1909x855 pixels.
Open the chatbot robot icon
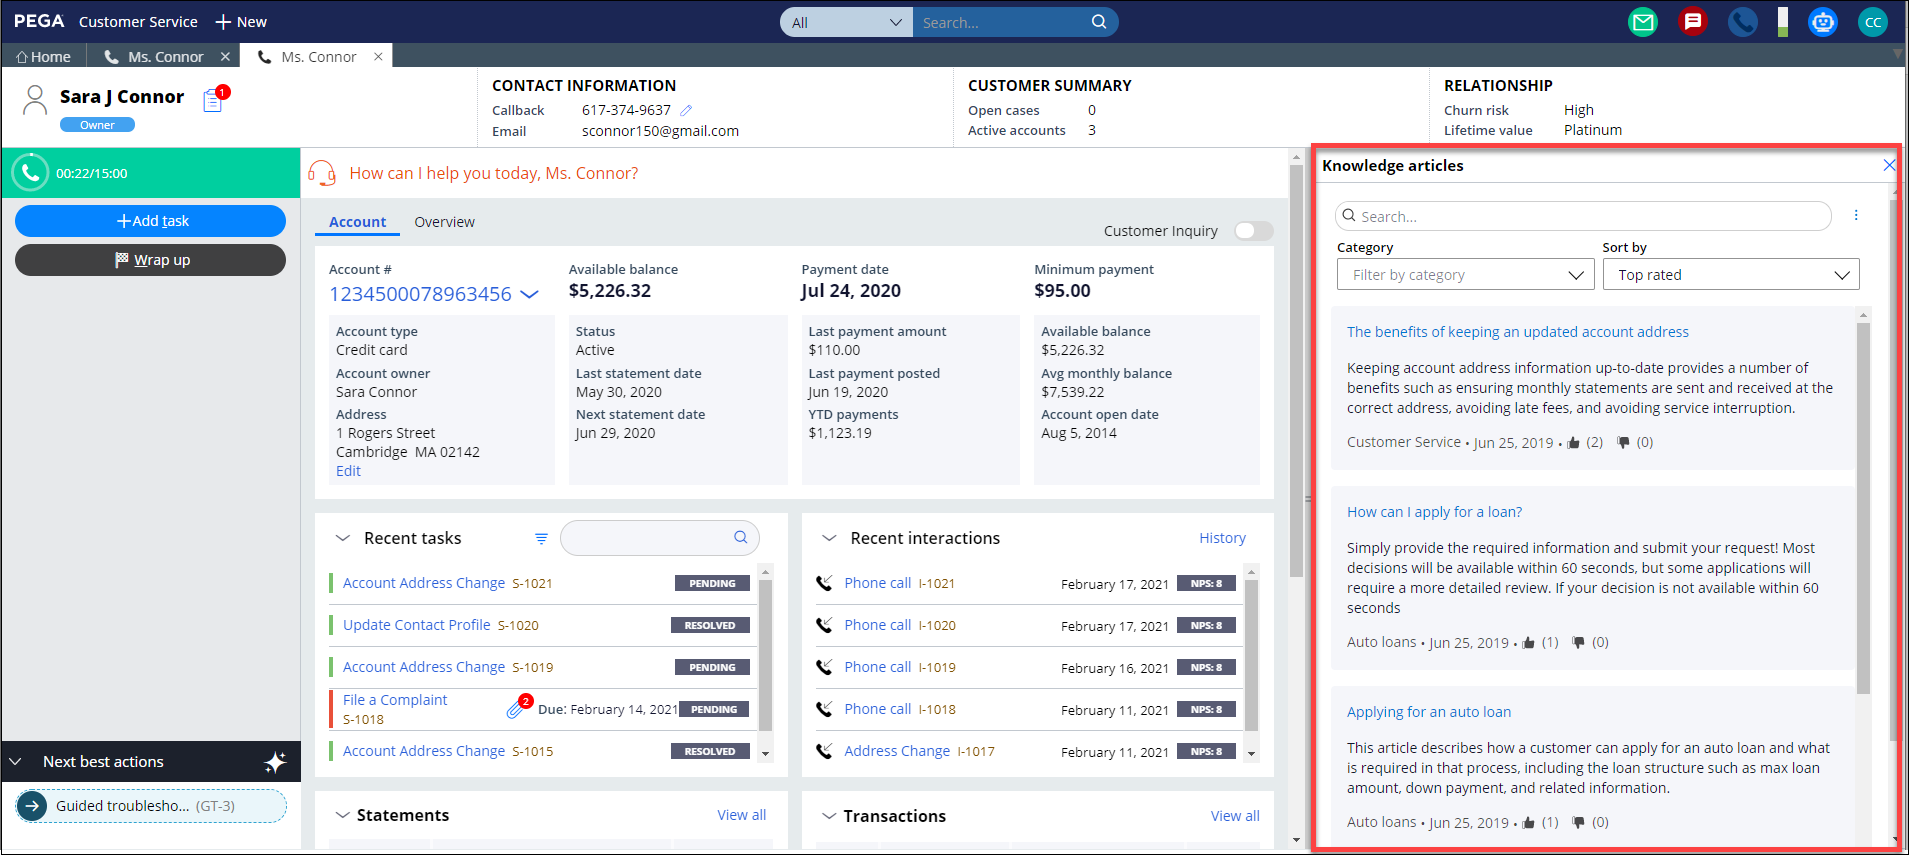click(x=1822, y=22)
